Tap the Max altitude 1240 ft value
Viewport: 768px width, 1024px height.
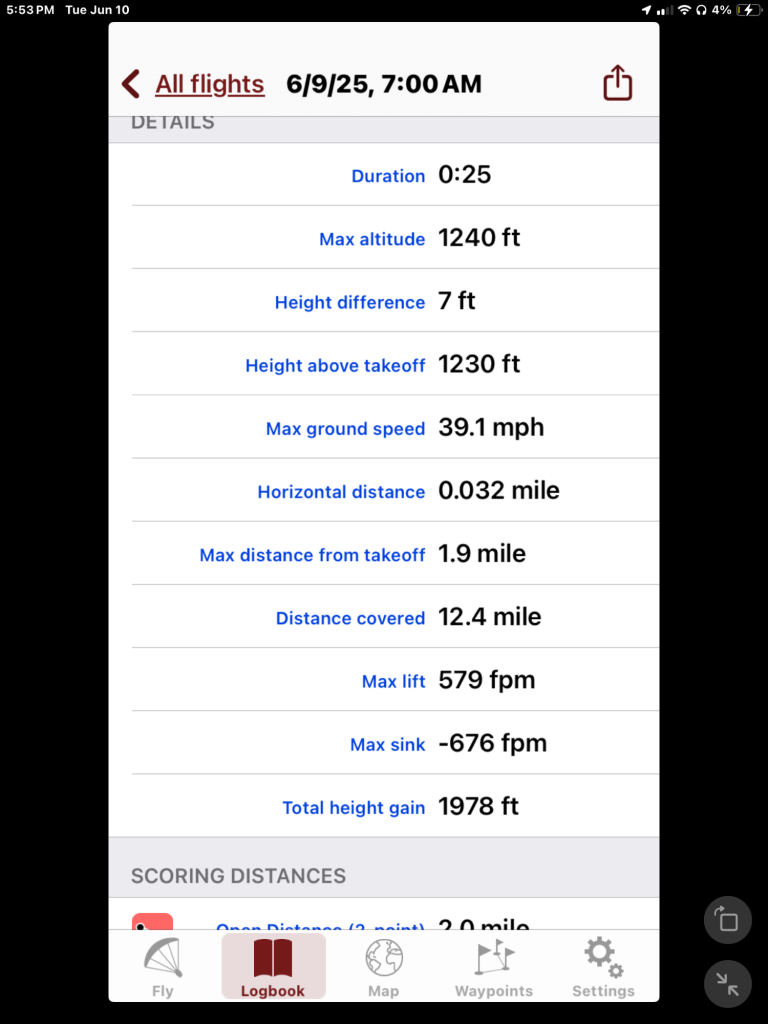tap(479, 238)
